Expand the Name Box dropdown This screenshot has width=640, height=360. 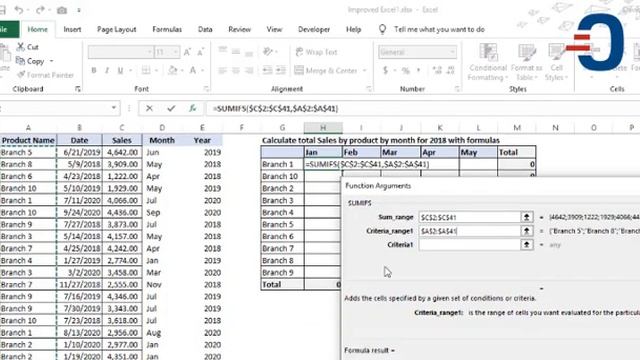click(x=114, y=108)
